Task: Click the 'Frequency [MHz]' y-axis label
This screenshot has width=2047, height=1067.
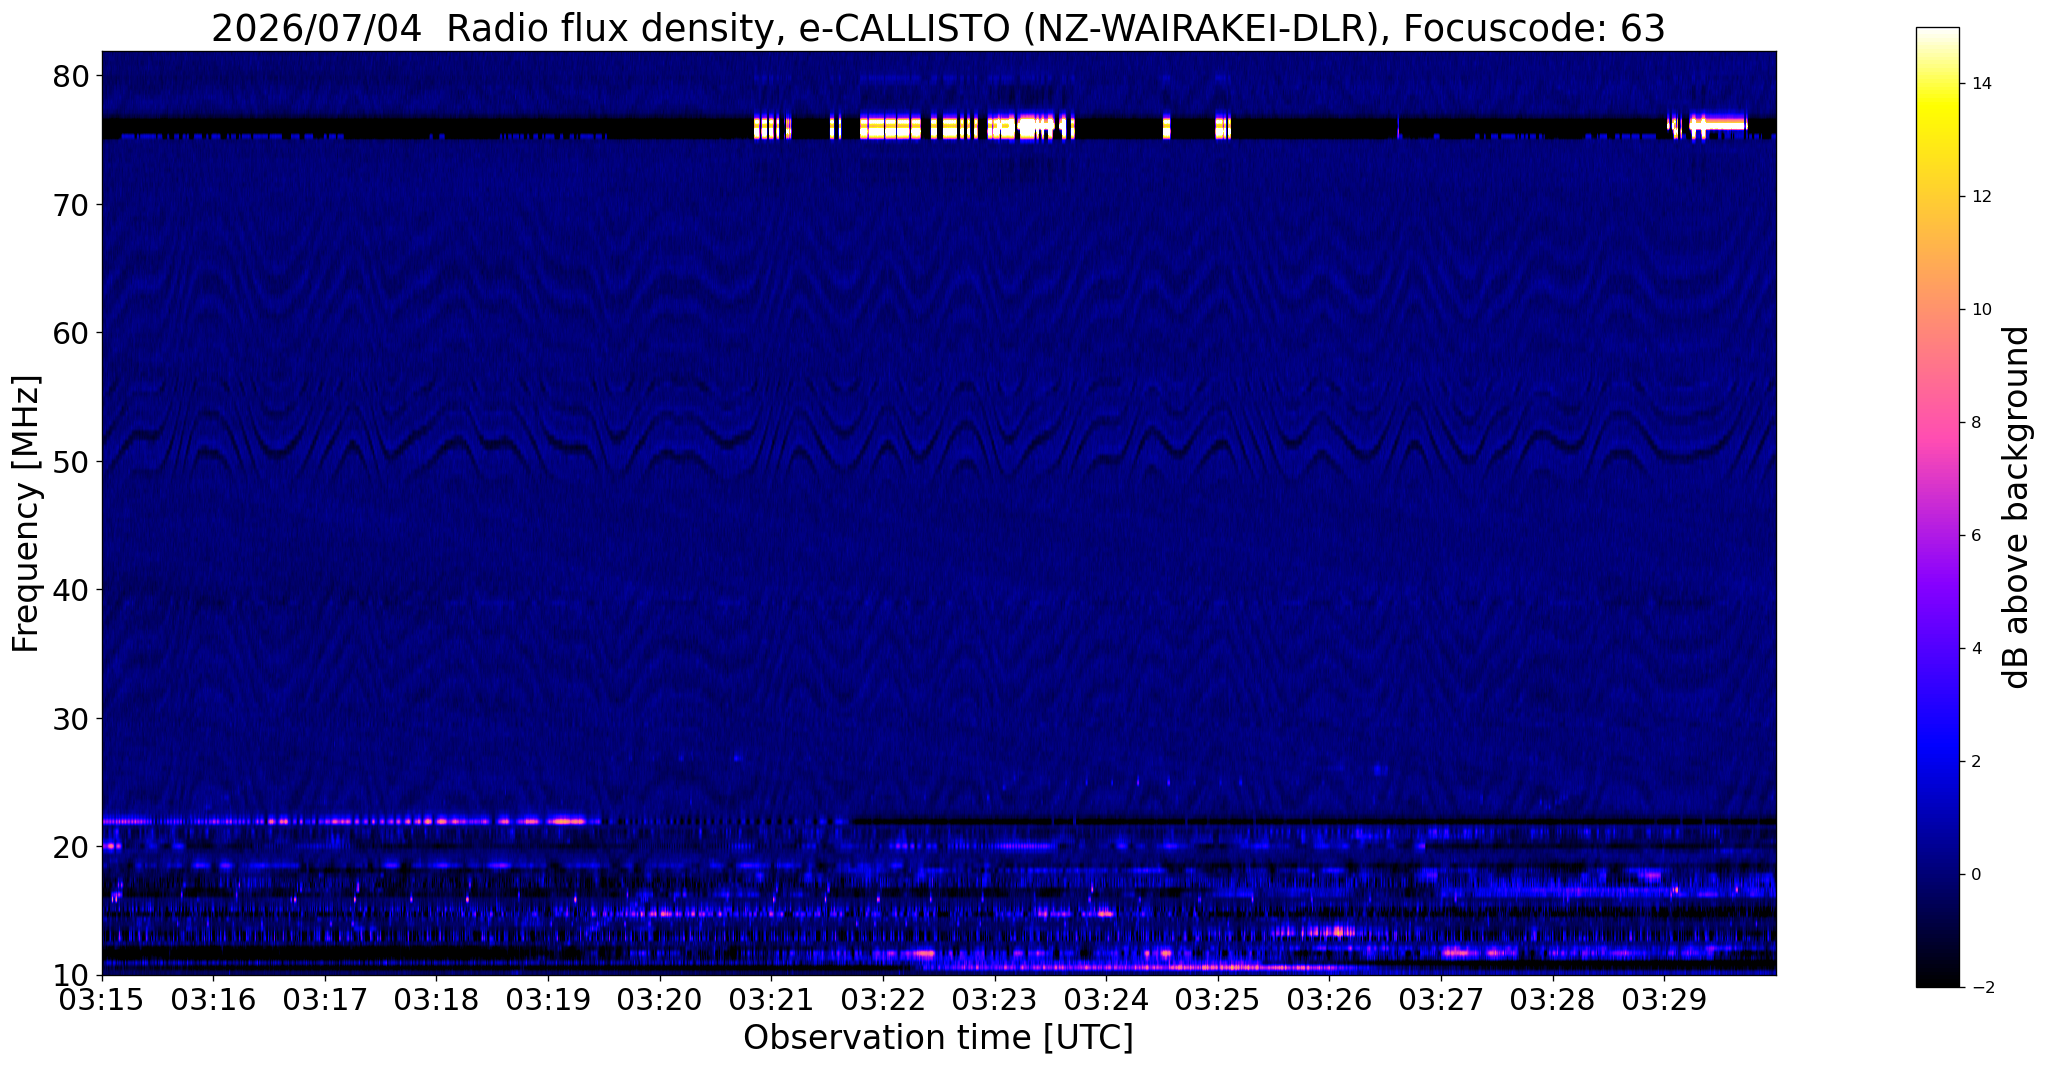Action: 26,513
